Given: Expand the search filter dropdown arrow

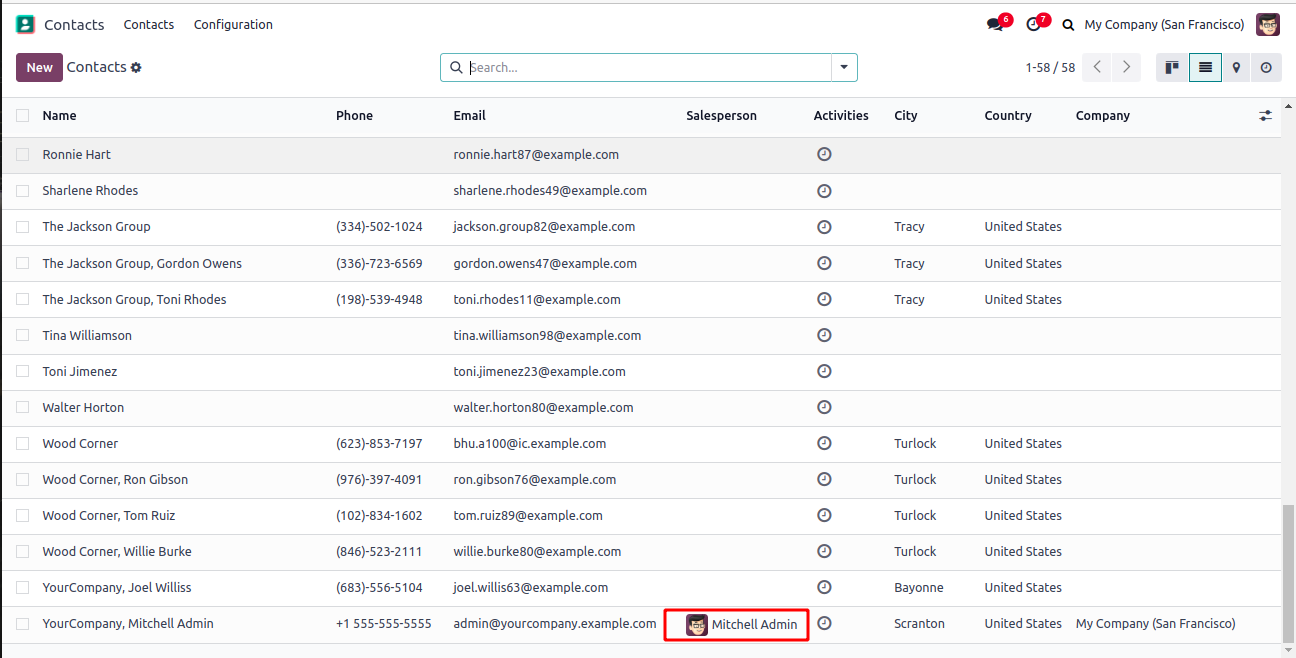Looking at the screenshot, I should pos(844,67).
